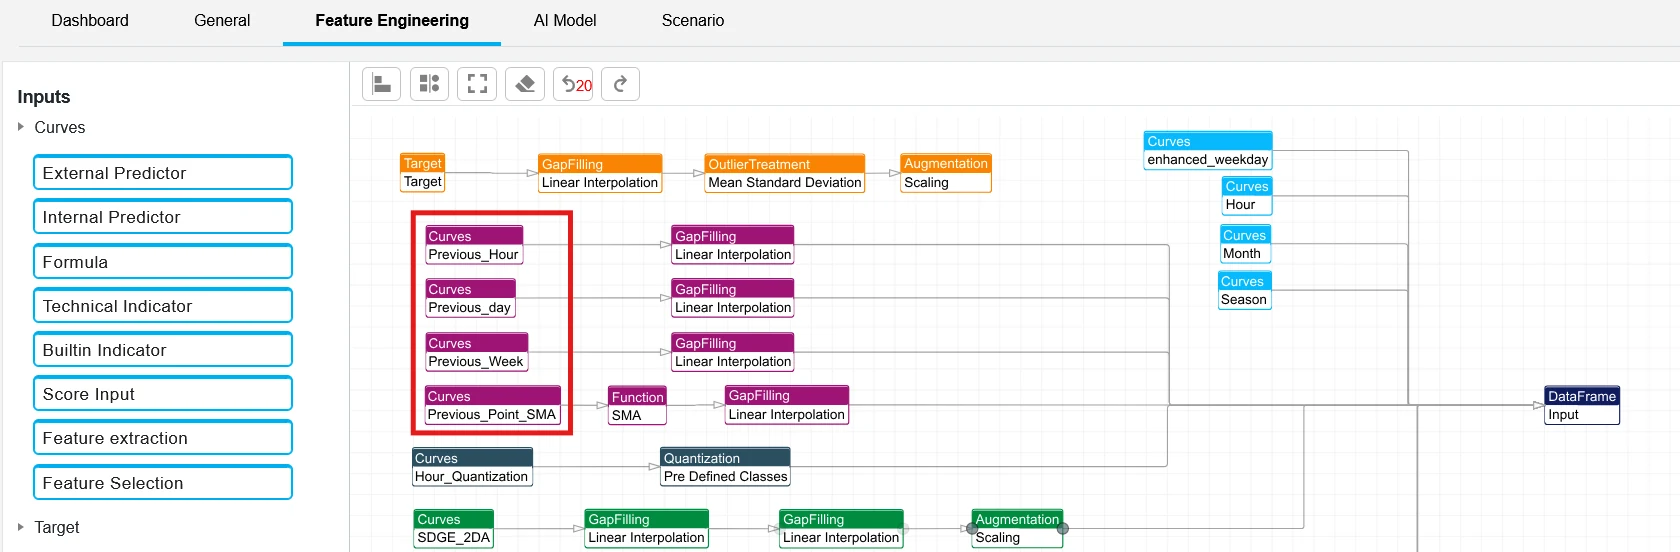
Task: Select the orange Augmentation Scaling node
Action: click(946, 173)
